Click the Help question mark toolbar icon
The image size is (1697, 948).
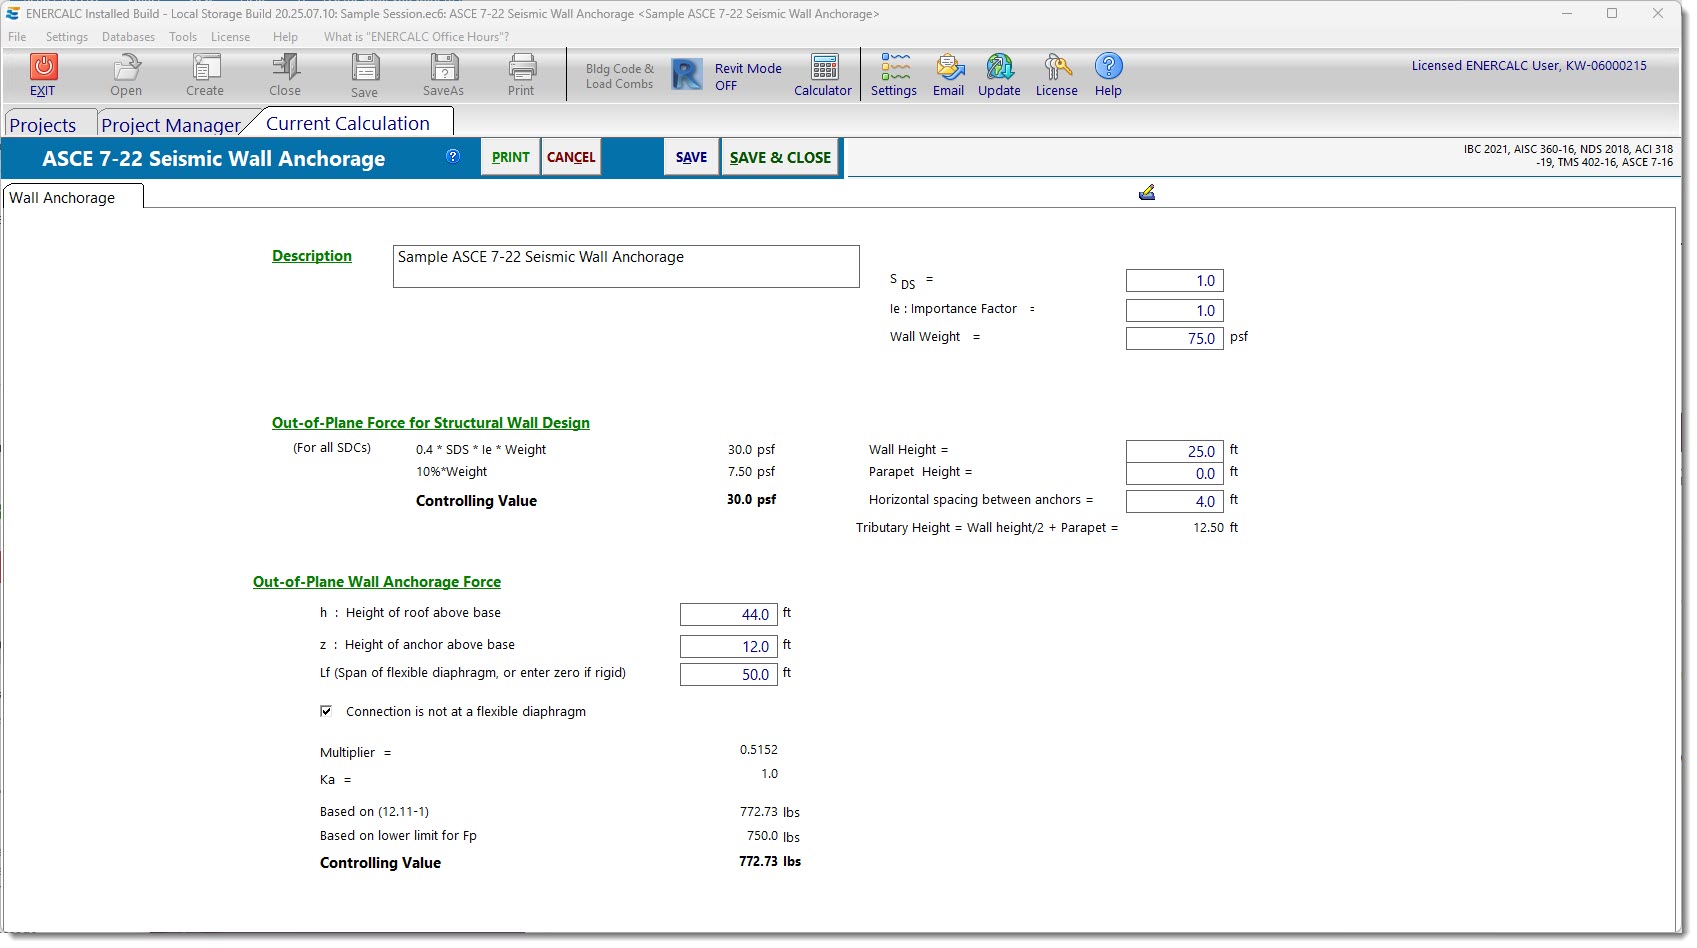pyautogui.click(x=1108, y=66)
